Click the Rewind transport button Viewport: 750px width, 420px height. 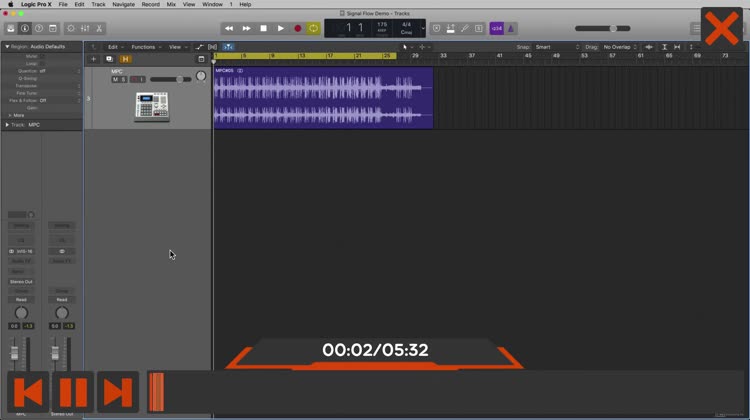(x=229, y=28)
